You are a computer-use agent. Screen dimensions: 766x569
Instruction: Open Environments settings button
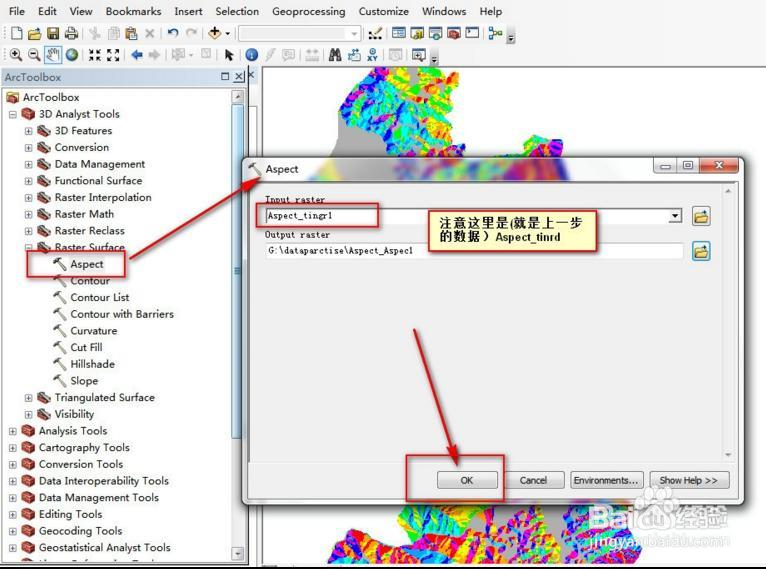pyautogui.click(x=606, y=480)
